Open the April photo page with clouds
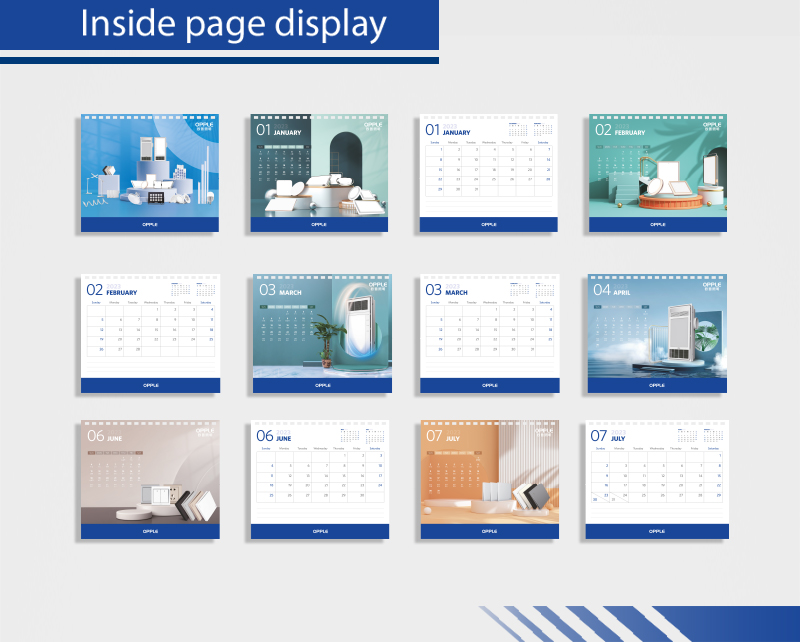This screenshot has height=642, width=800. [x=657, y=333]
